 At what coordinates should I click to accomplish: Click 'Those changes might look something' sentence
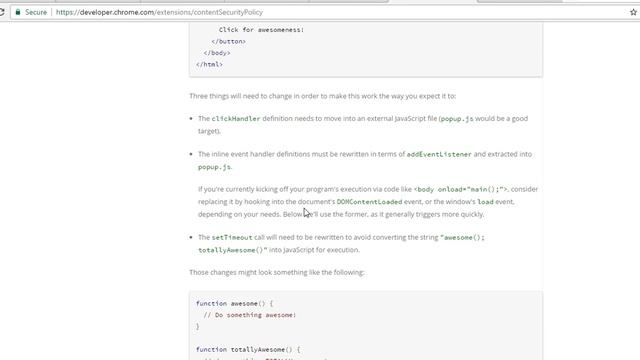pos(277,272)
